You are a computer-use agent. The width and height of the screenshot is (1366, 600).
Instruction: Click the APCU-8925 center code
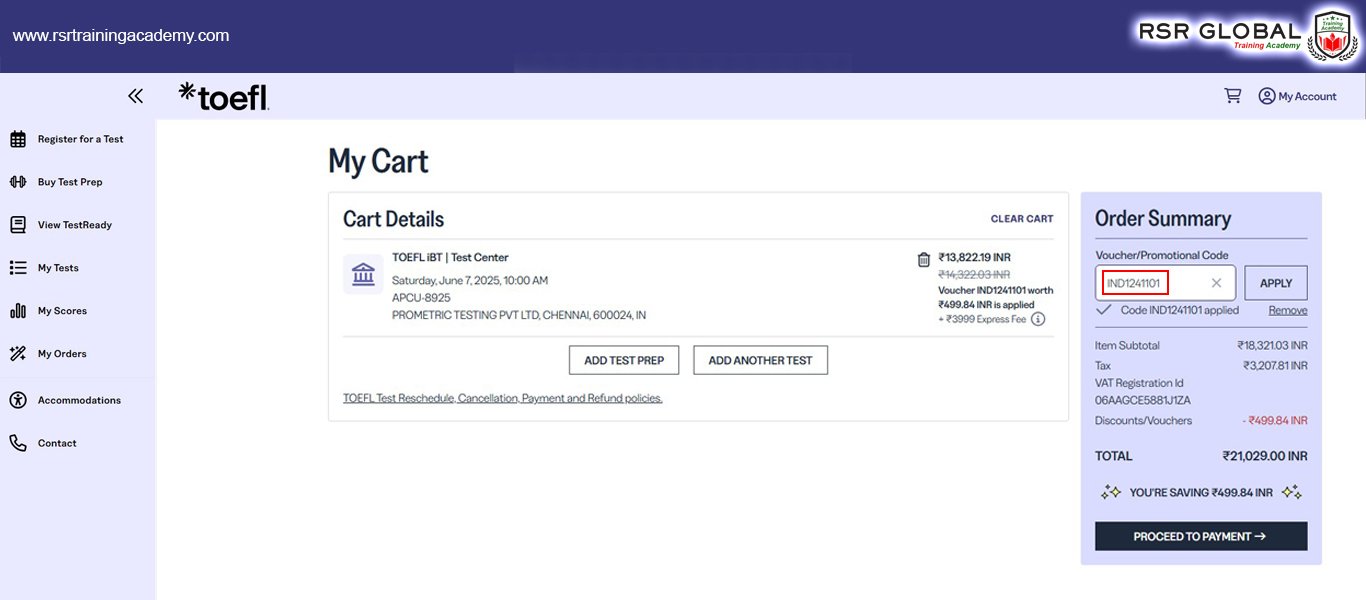pos(421,298)
